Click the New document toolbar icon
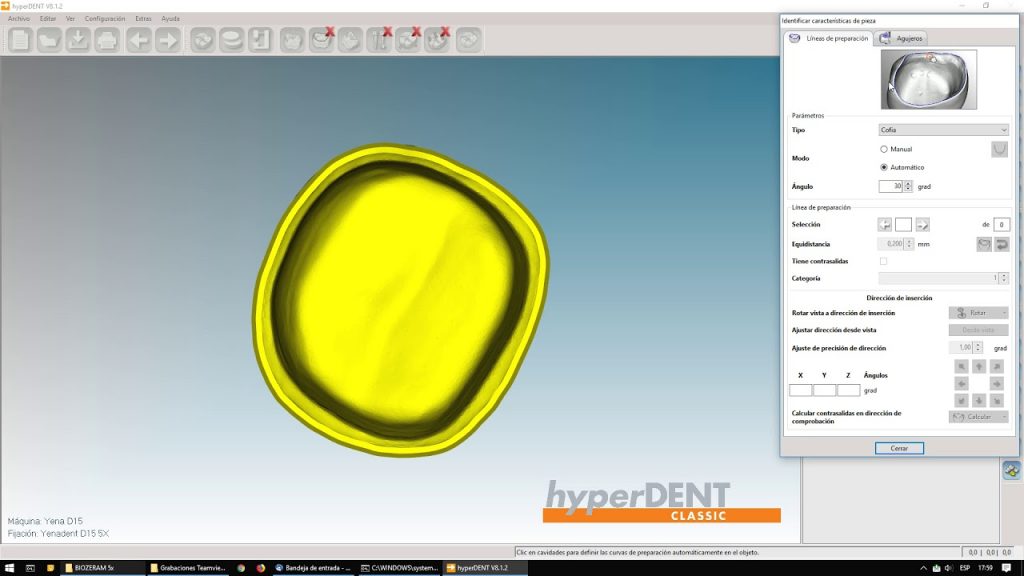1024x576 pixels. tap(21, 40)
